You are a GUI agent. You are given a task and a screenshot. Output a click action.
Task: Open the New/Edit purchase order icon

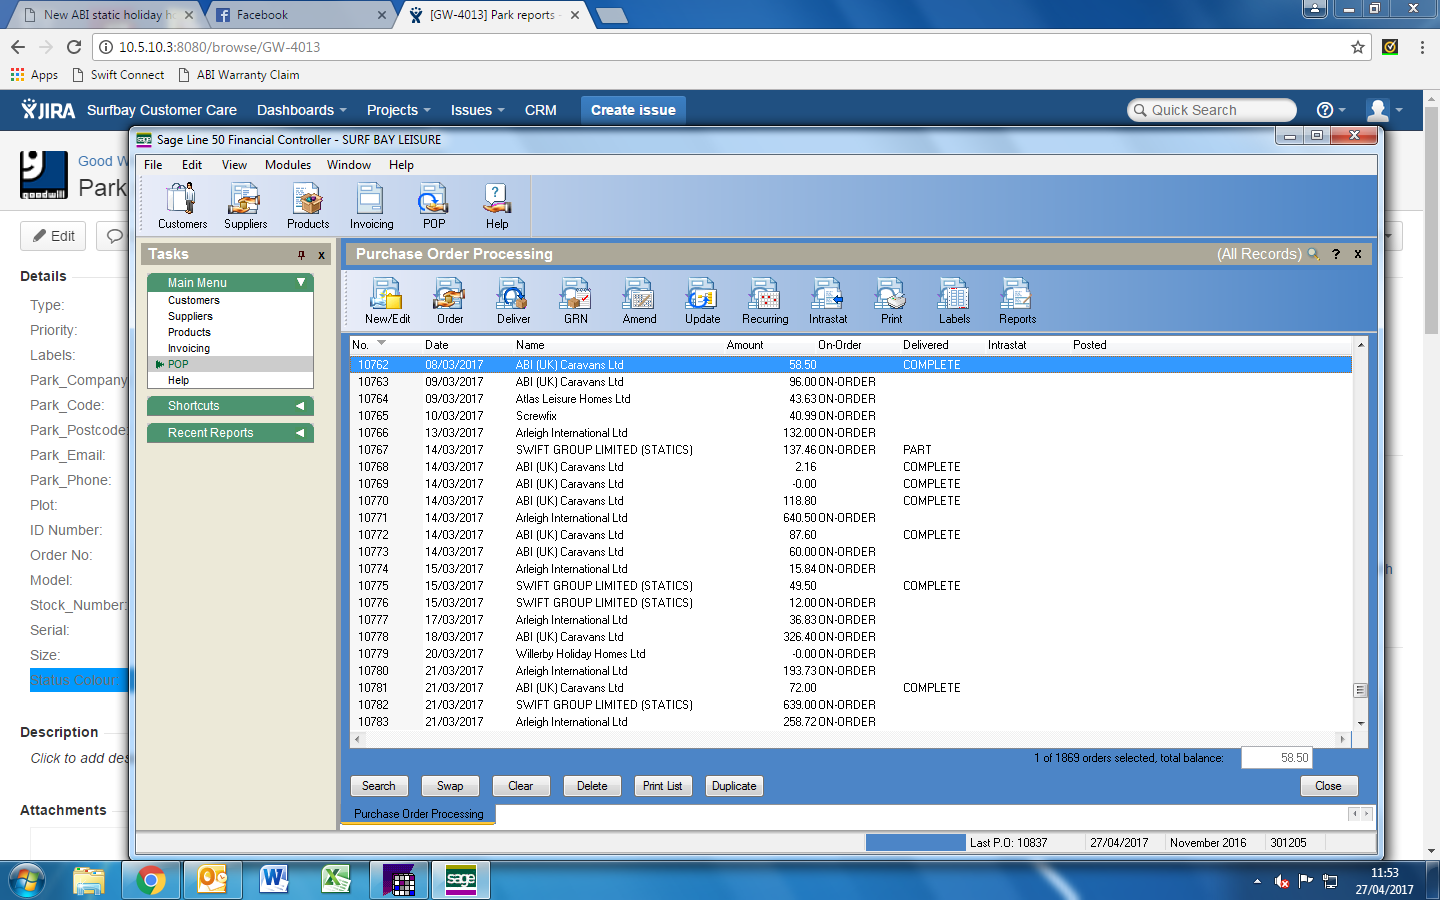coord(387,300)
